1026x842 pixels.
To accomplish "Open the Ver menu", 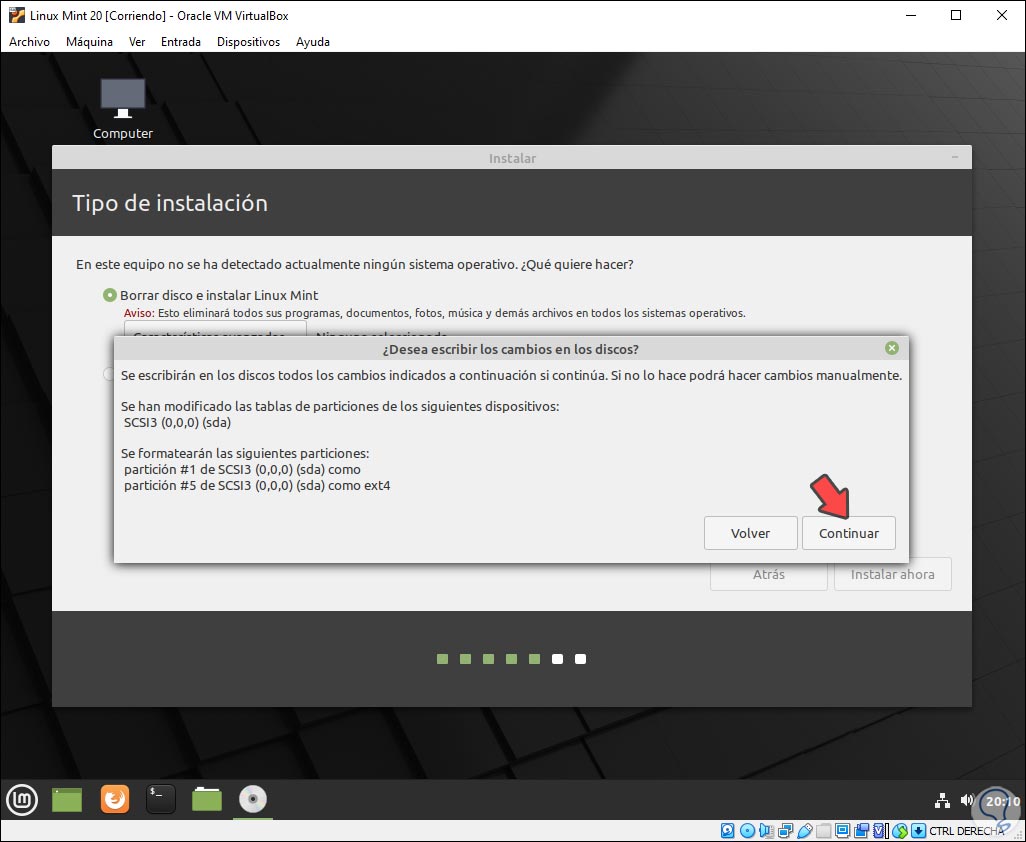I will tap(137, 42).
